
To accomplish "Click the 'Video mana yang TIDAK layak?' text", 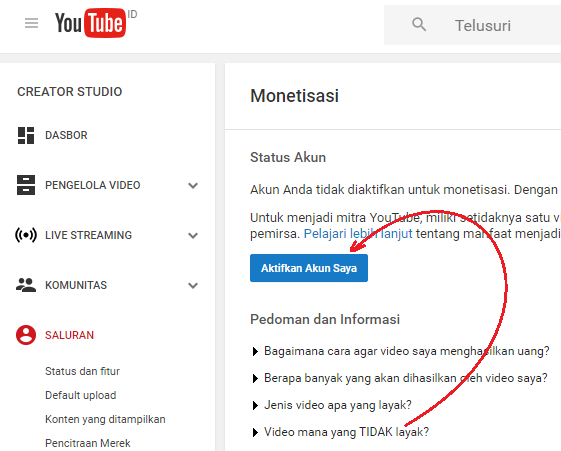I will click(x=346, y=432).
